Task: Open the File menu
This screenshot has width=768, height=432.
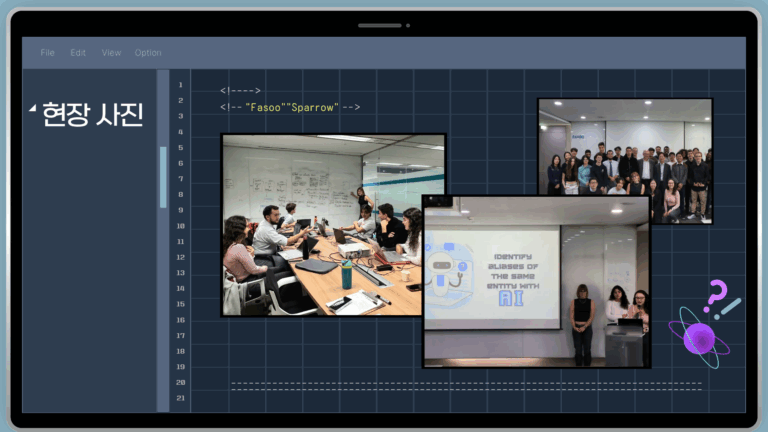Action: point(47,53)
